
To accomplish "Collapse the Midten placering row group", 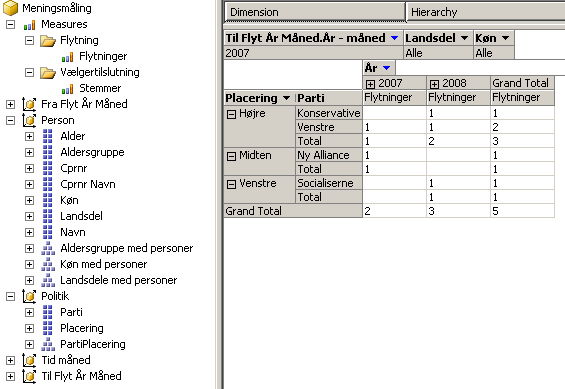I will tap(231, 156).
